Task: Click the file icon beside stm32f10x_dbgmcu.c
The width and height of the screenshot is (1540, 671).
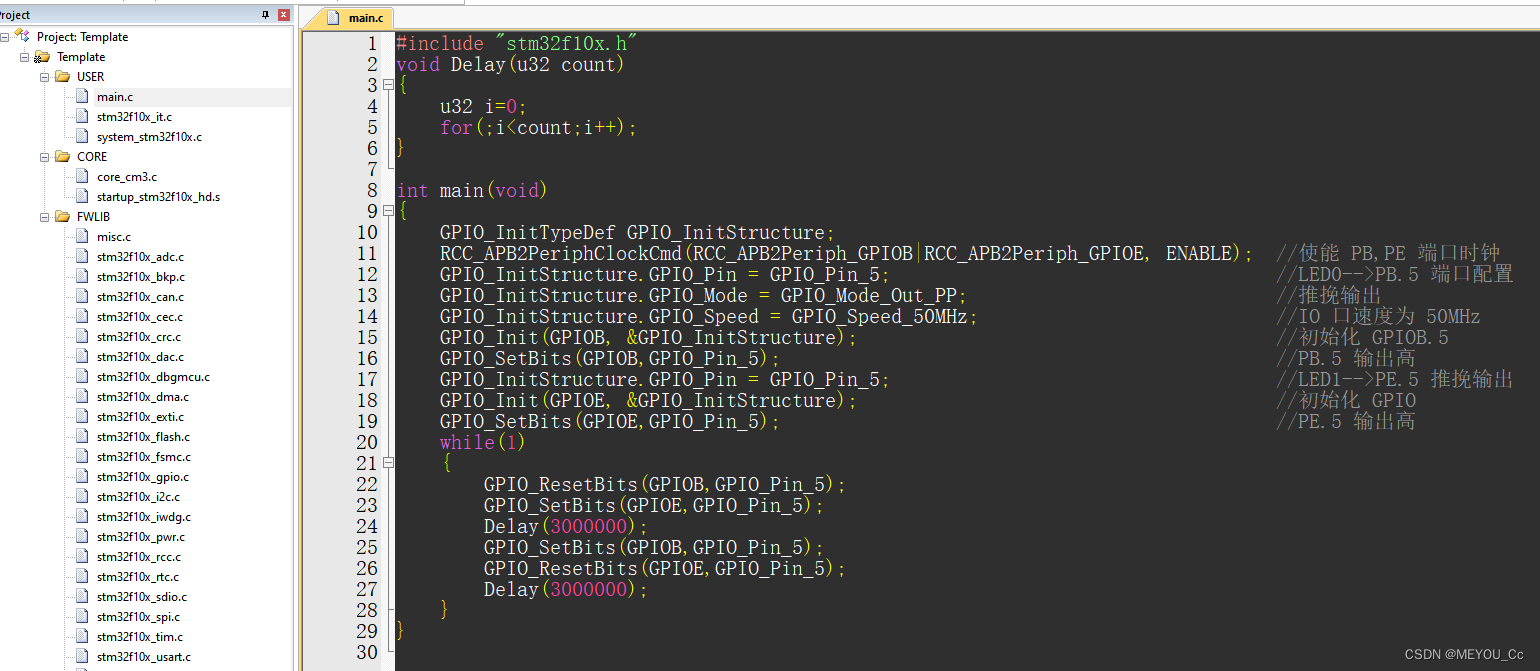Action: click(x=82, y=377)
